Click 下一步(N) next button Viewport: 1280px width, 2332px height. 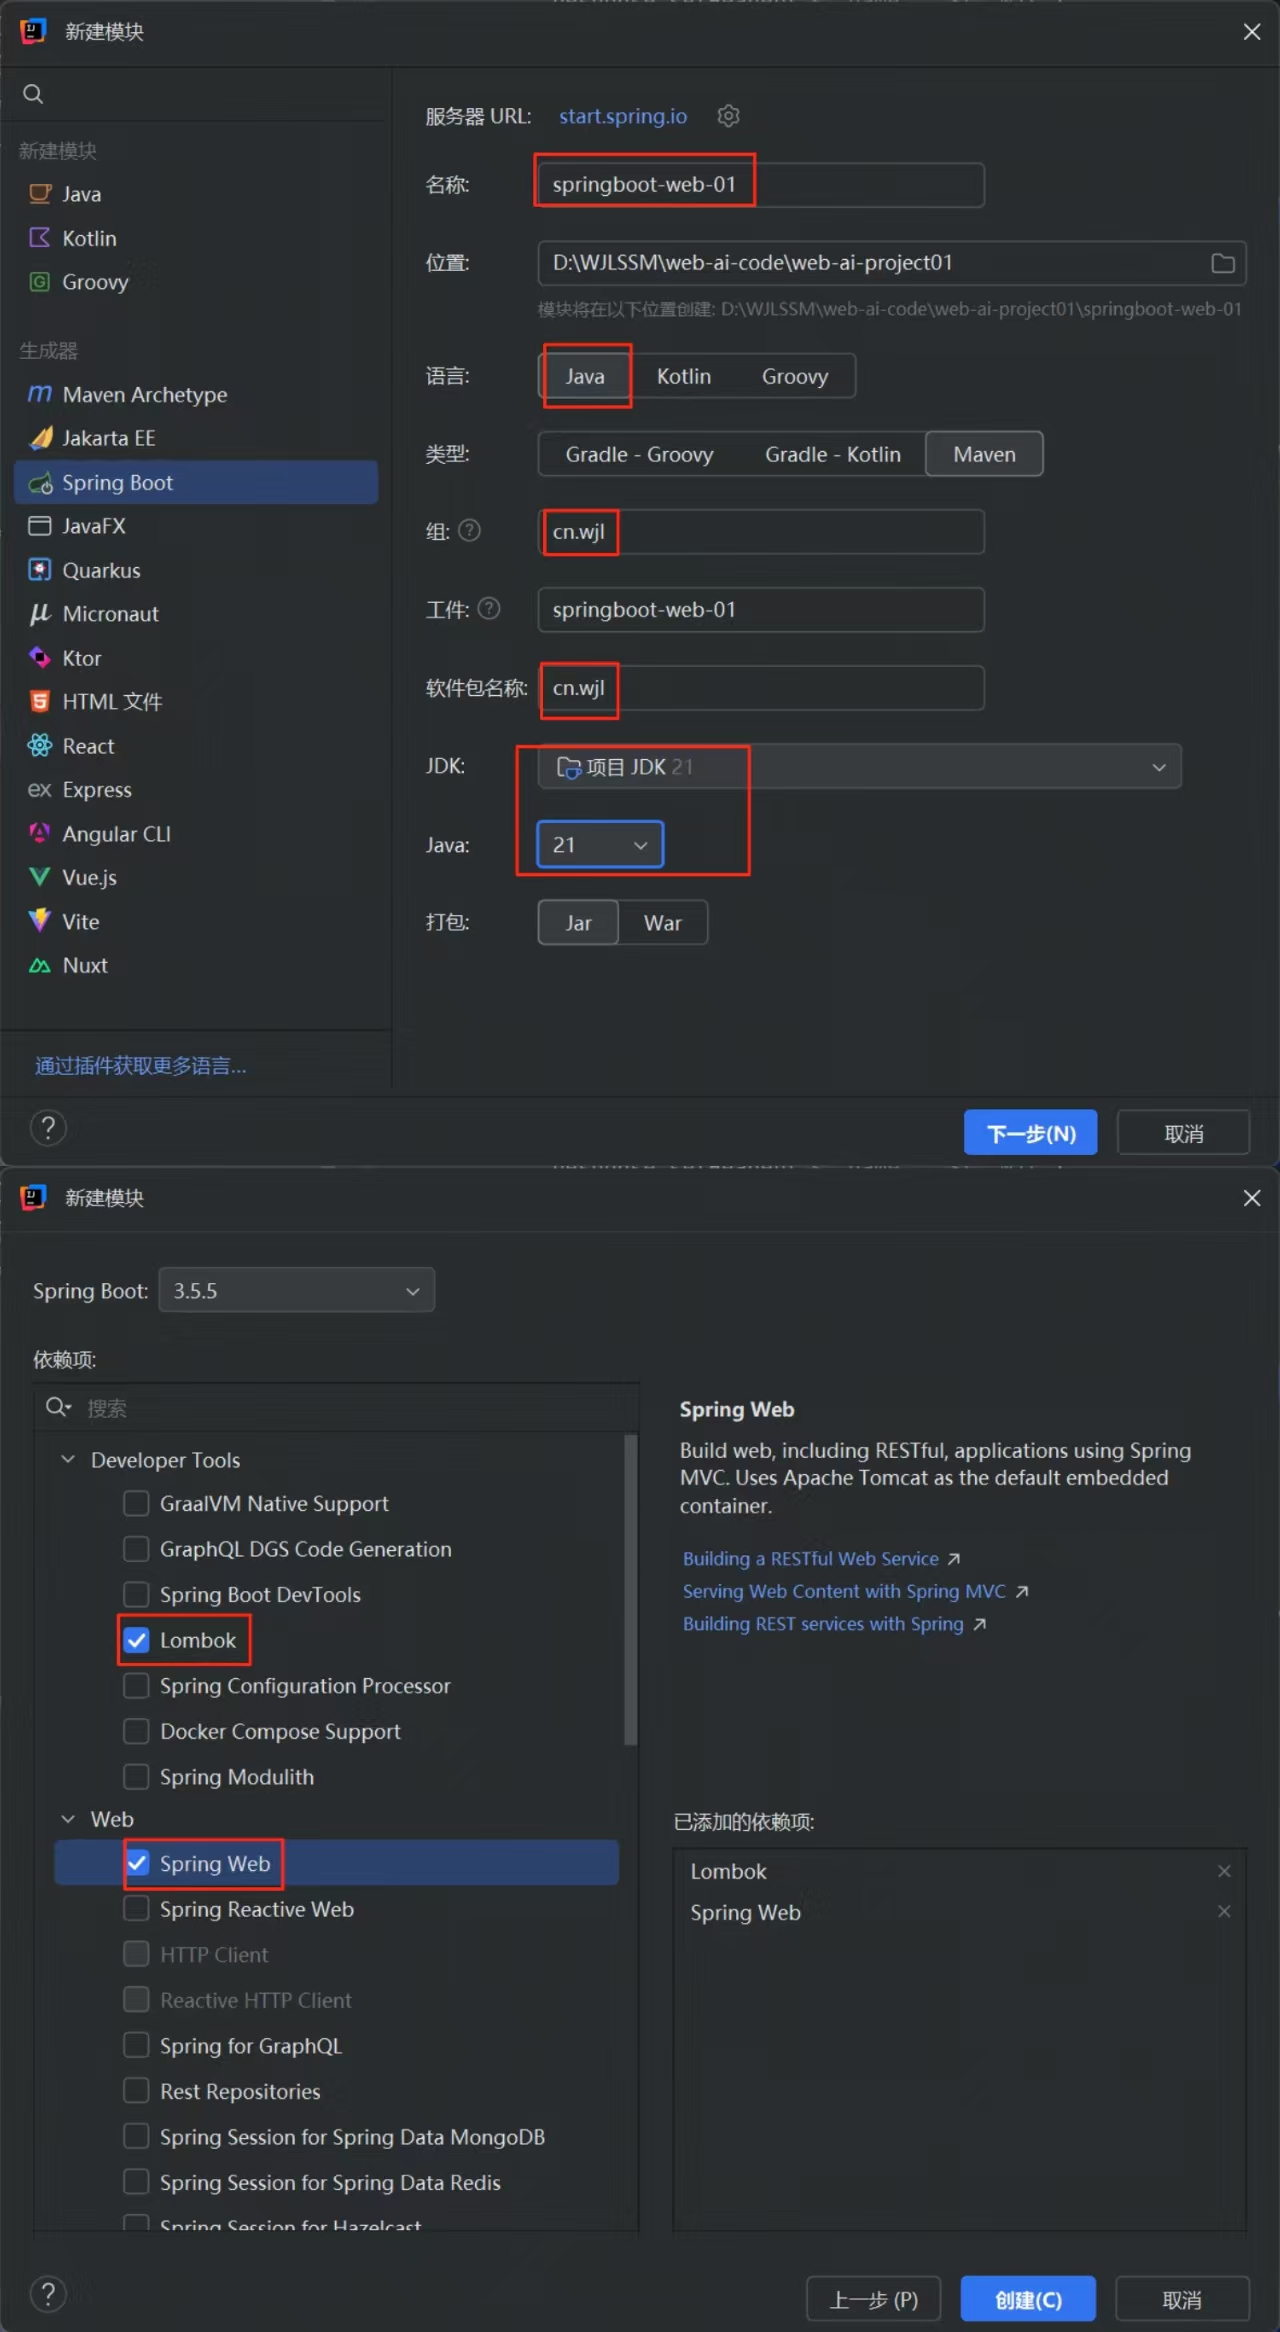[1031, 1133]
